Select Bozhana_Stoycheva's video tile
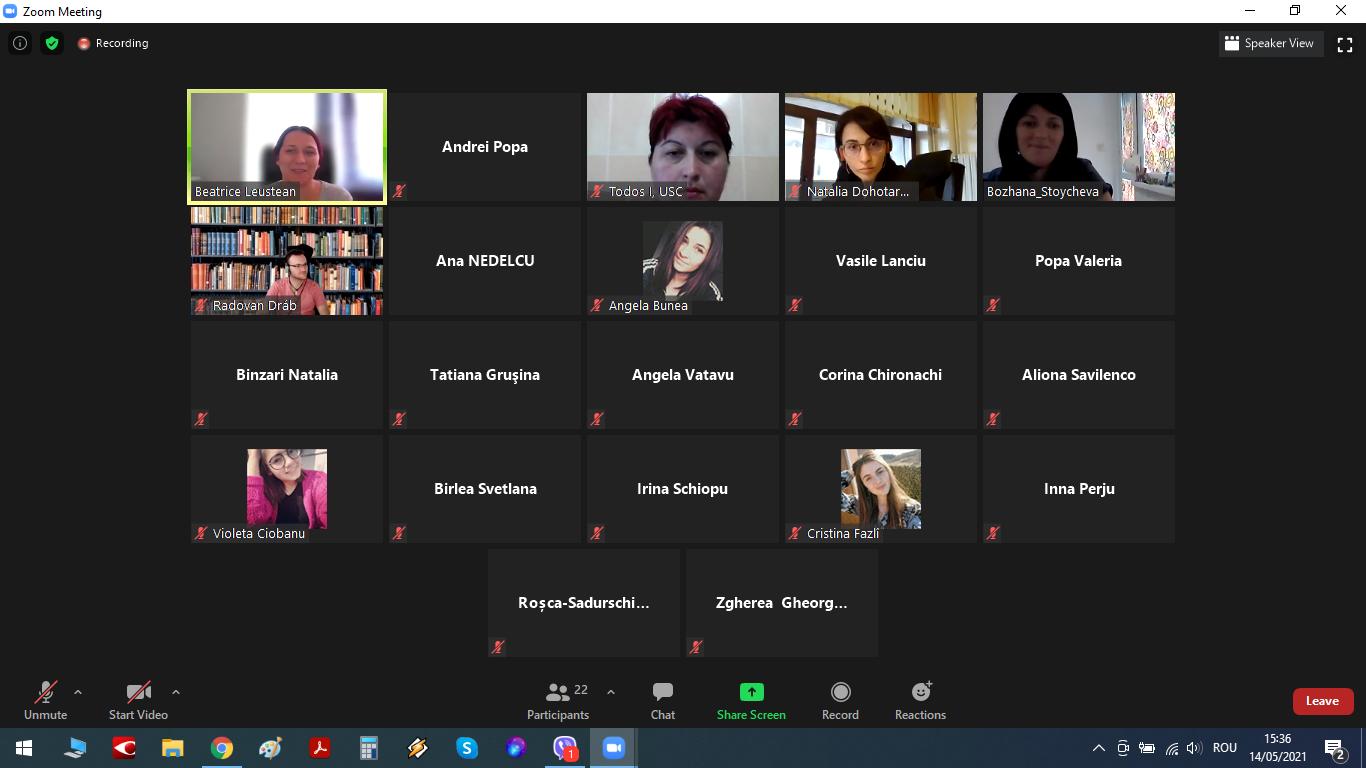The width and height of the screenshot is (1366, 768). coord(1079,147)
